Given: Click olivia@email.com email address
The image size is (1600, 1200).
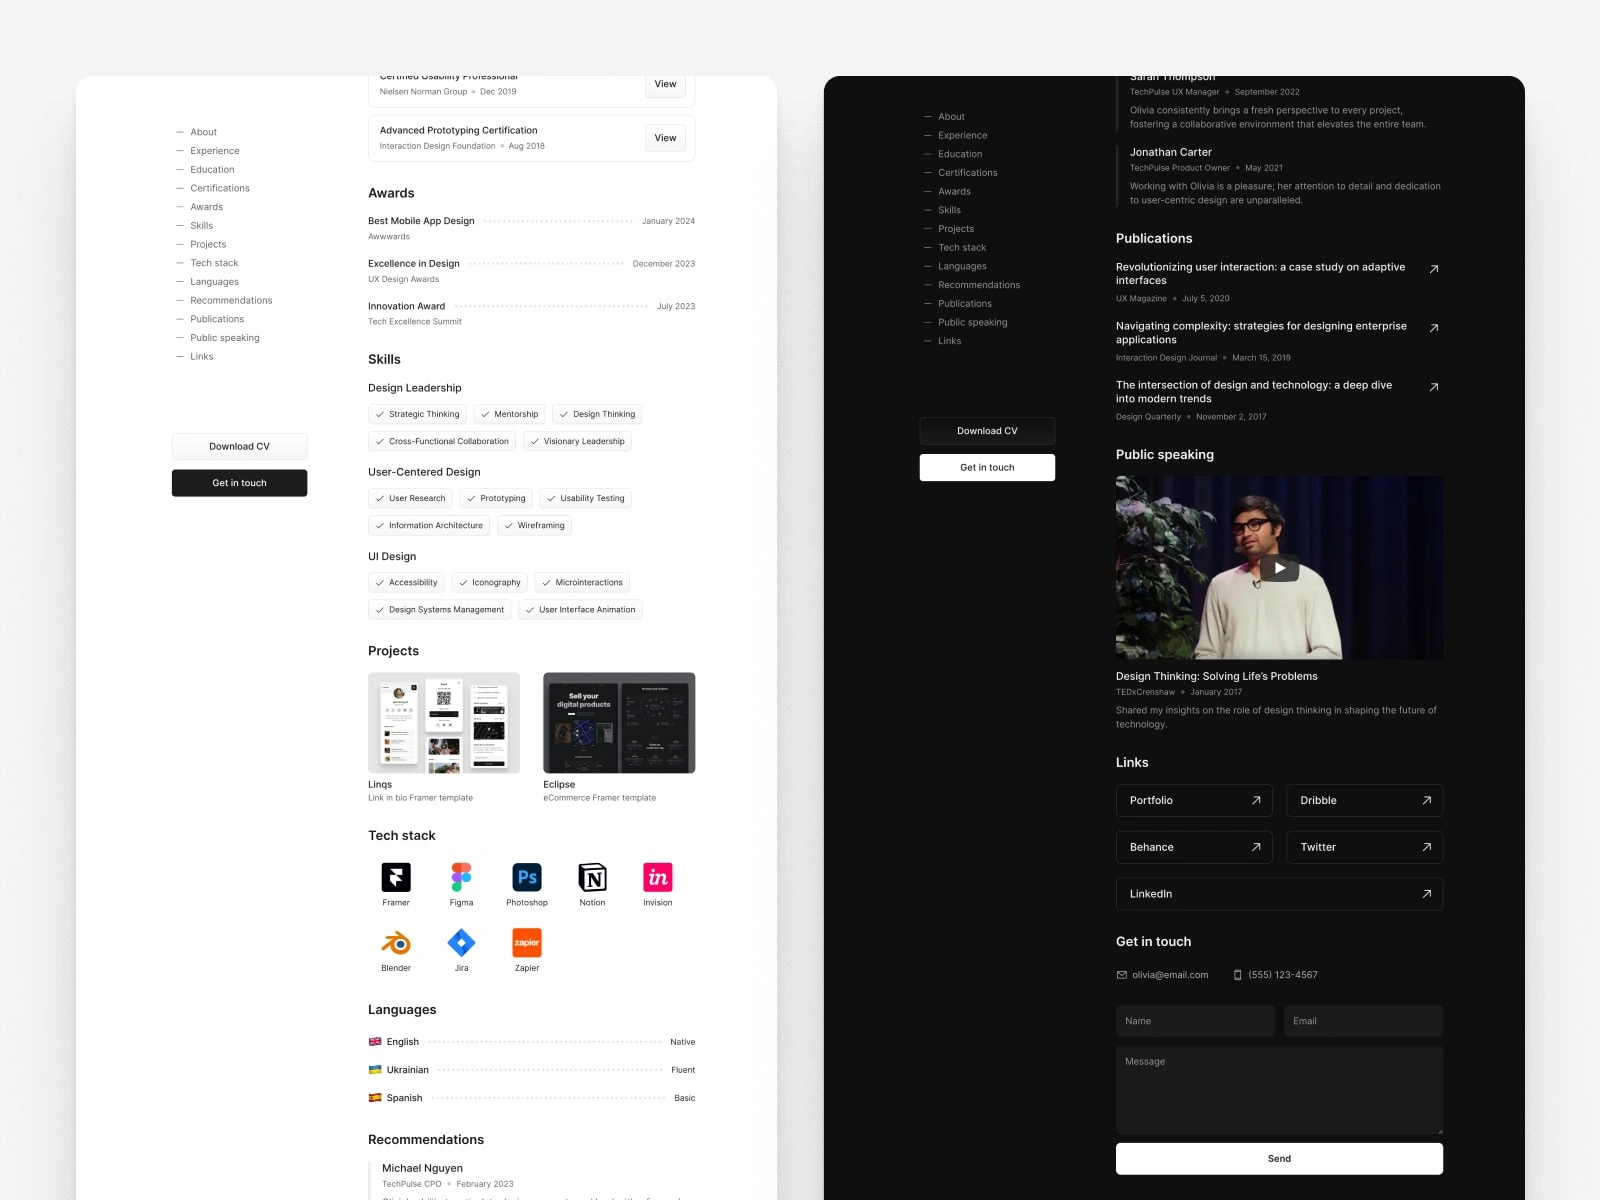Looking at the screenshot, I should click(x=1170, y=975).
